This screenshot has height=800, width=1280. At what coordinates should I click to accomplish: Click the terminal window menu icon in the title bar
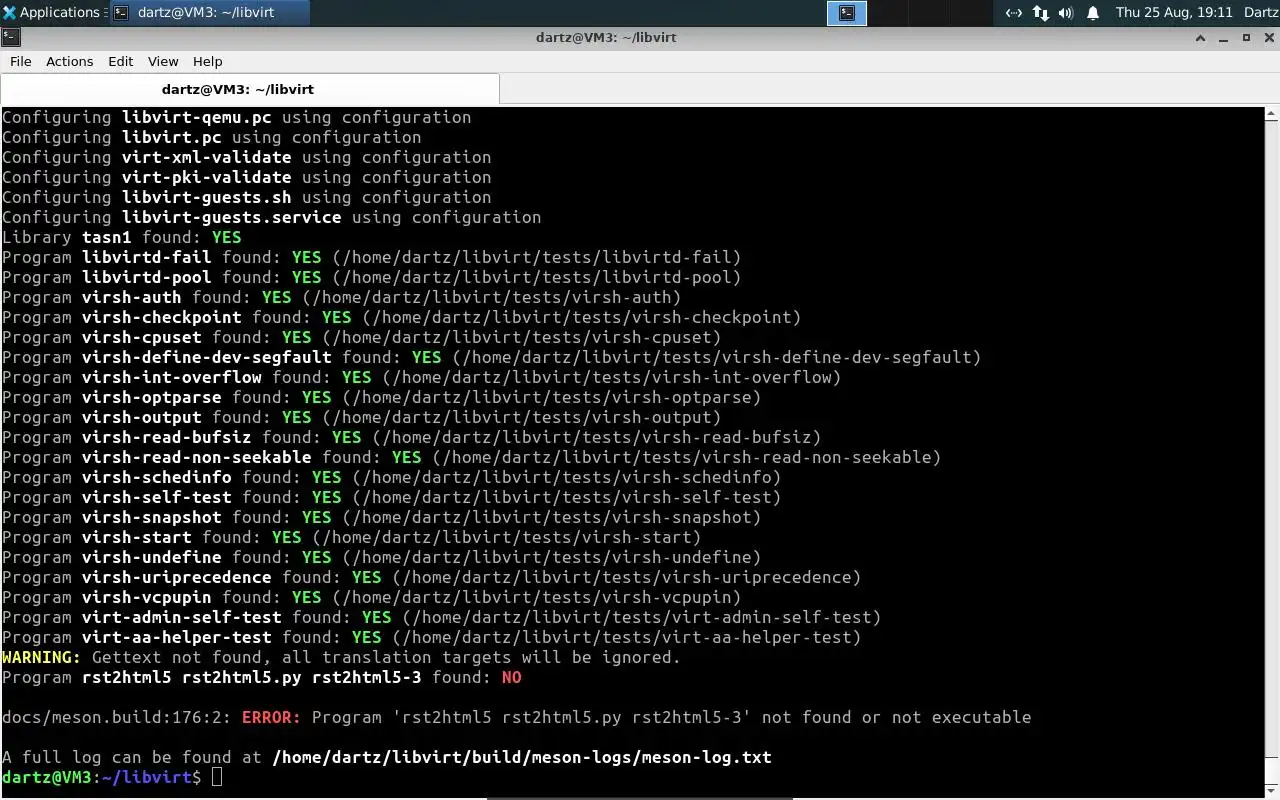point(10,37)
